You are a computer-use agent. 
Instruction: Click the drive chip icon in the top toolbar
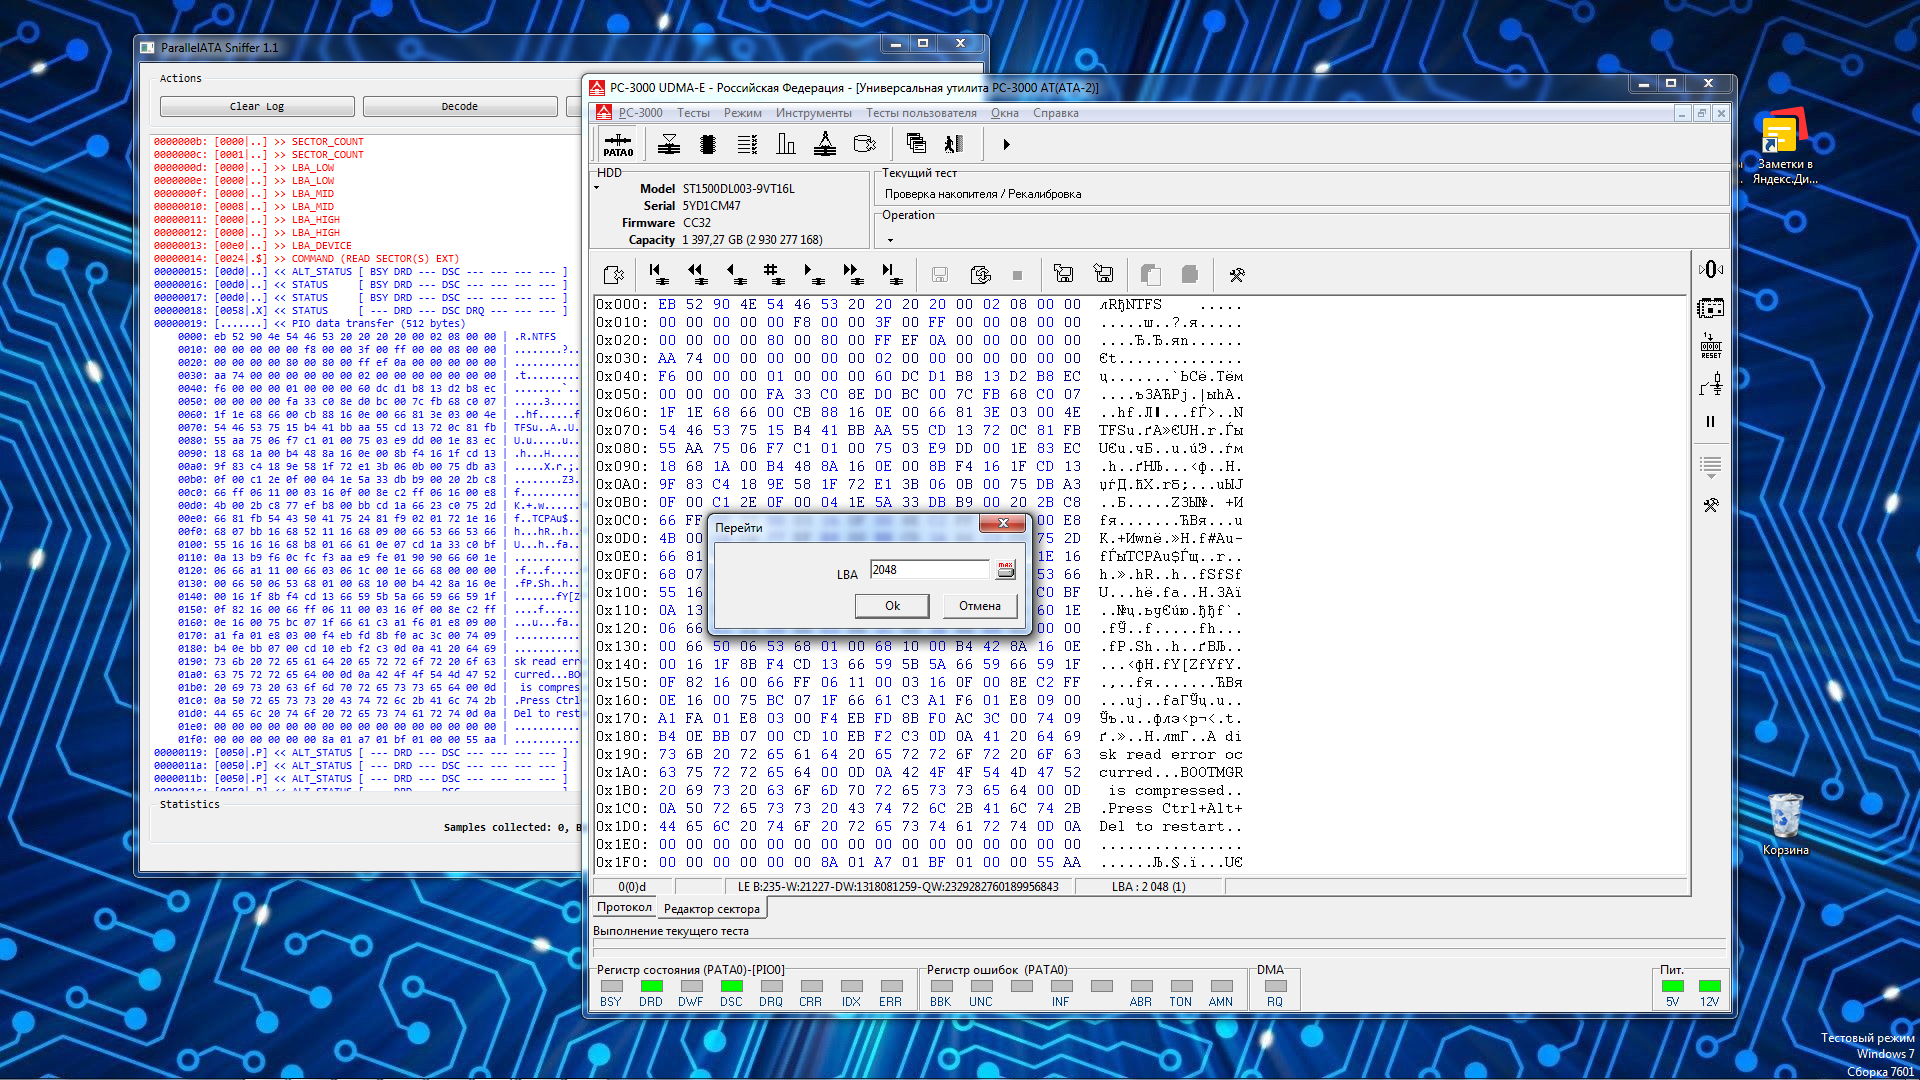708,145
